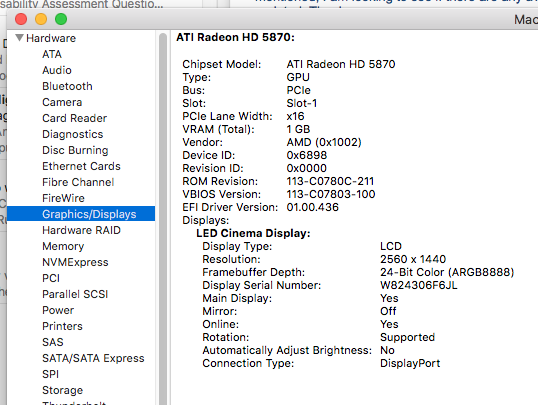Show Power information

[x=58, y=310]
